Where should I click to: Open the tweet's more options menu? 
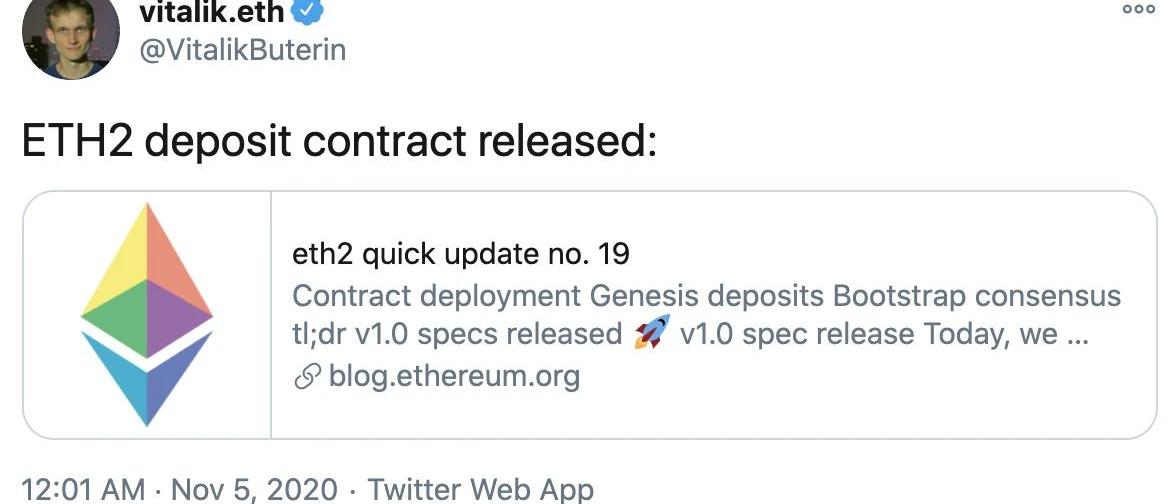pos(1137,8)
